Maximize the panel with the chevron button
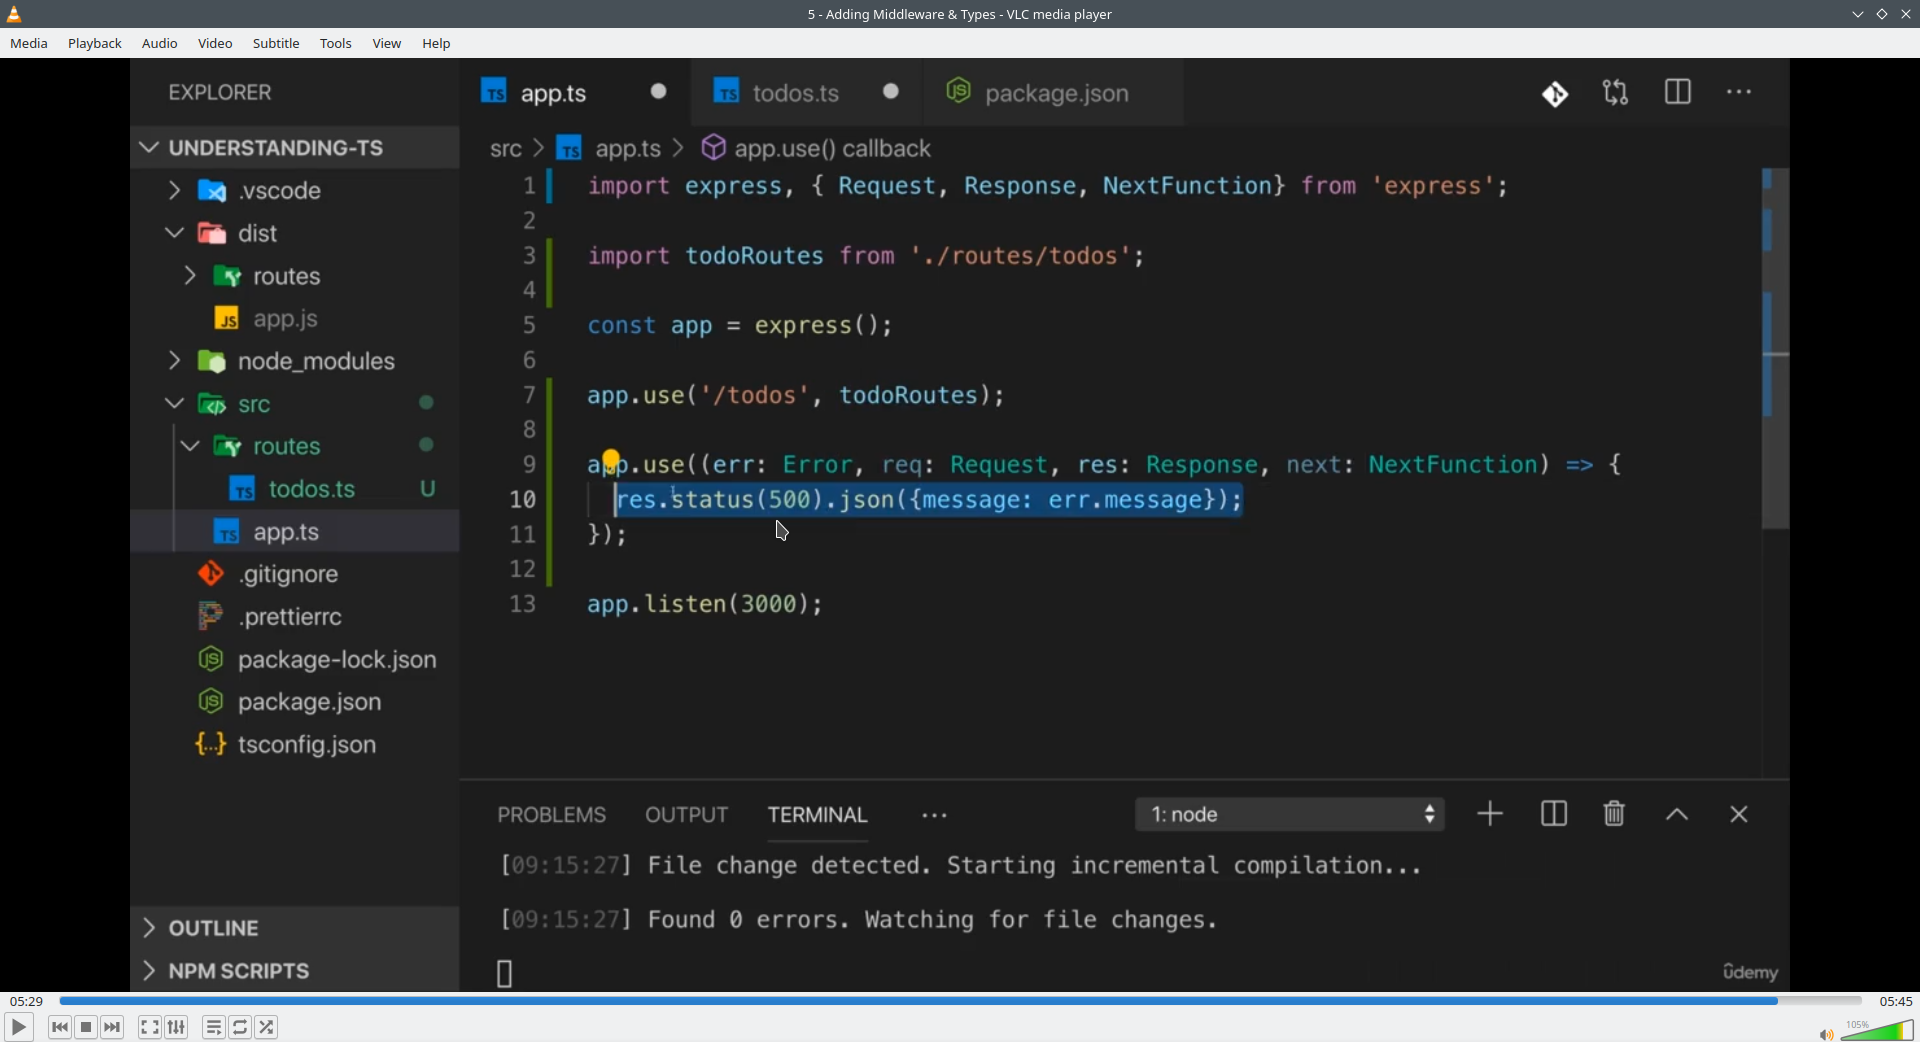The height and width of the screenshot is (1042, 1920). pyautogui.click(x=1677, y=813)
